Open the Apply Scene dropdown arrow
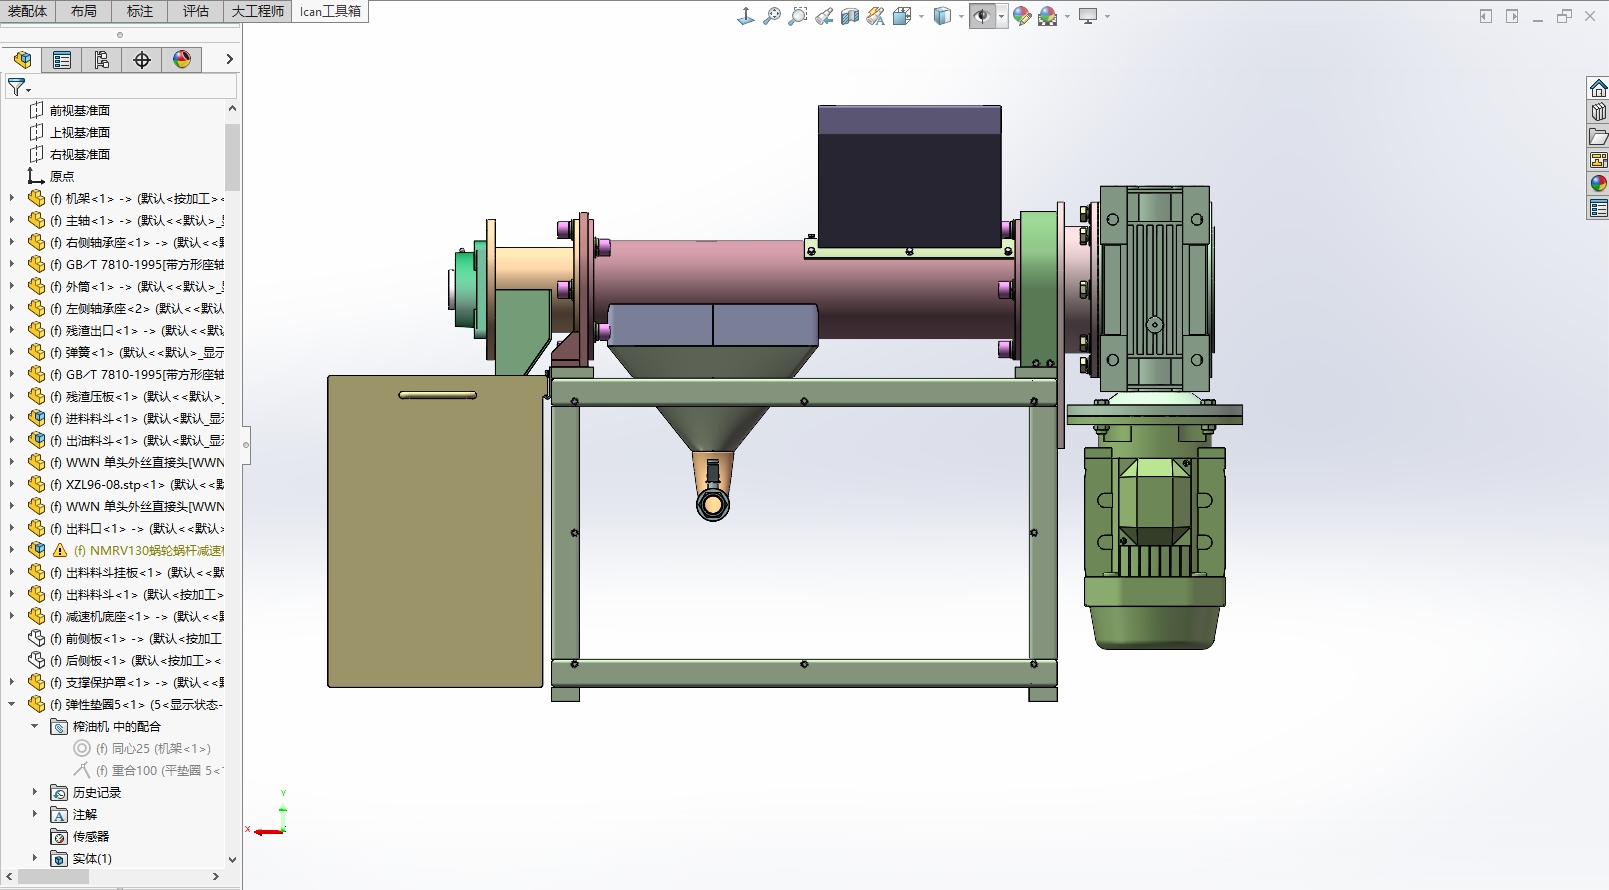The width and height of the screenshot is (1609, 890). pyautogui.click(x=1067, y=16)
